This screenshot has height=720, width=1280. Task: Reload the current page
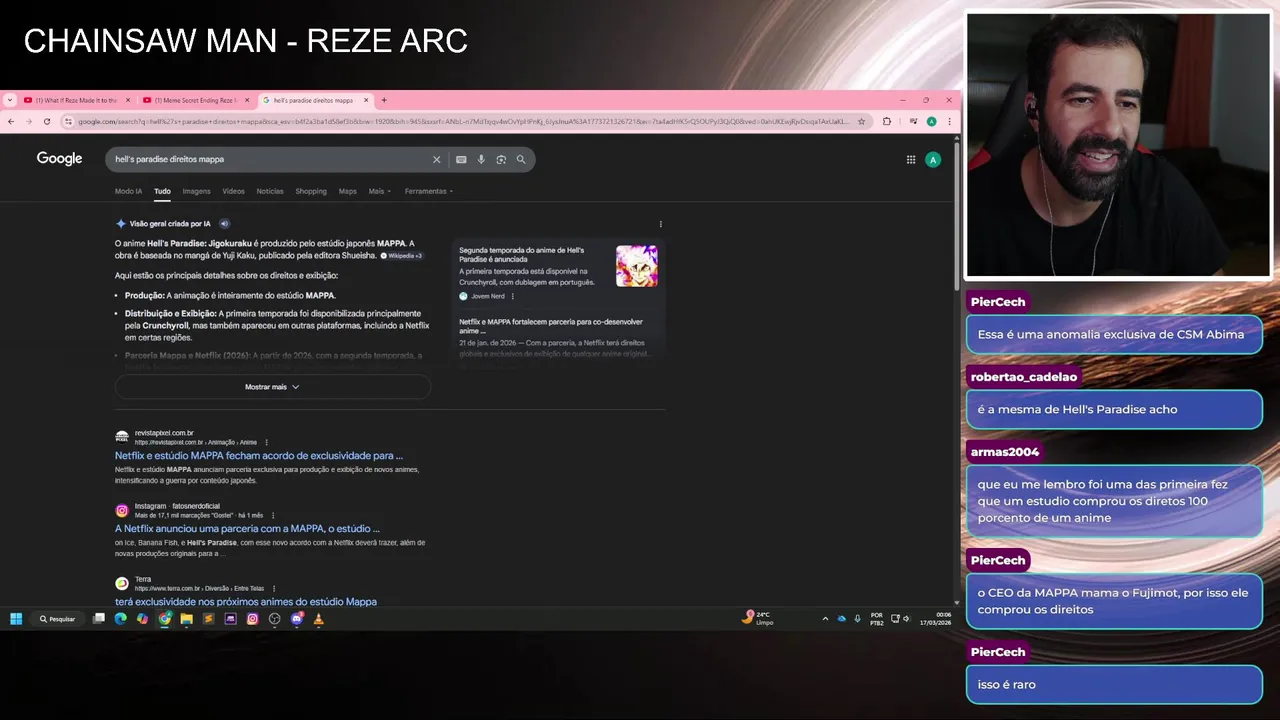pos(46,122)
